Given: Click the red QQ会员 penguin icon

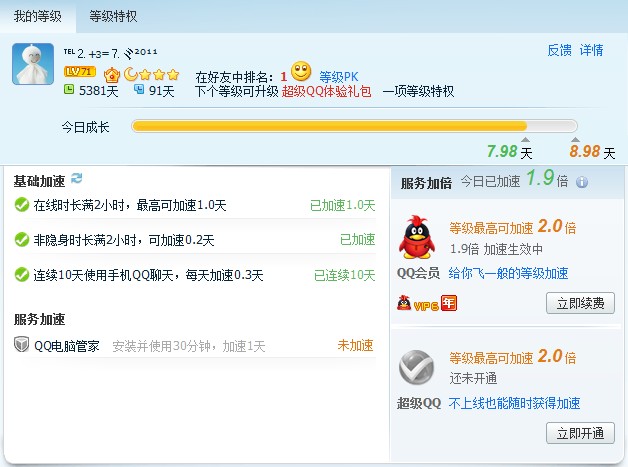Looking at the screenshot, I should point(417,237).
